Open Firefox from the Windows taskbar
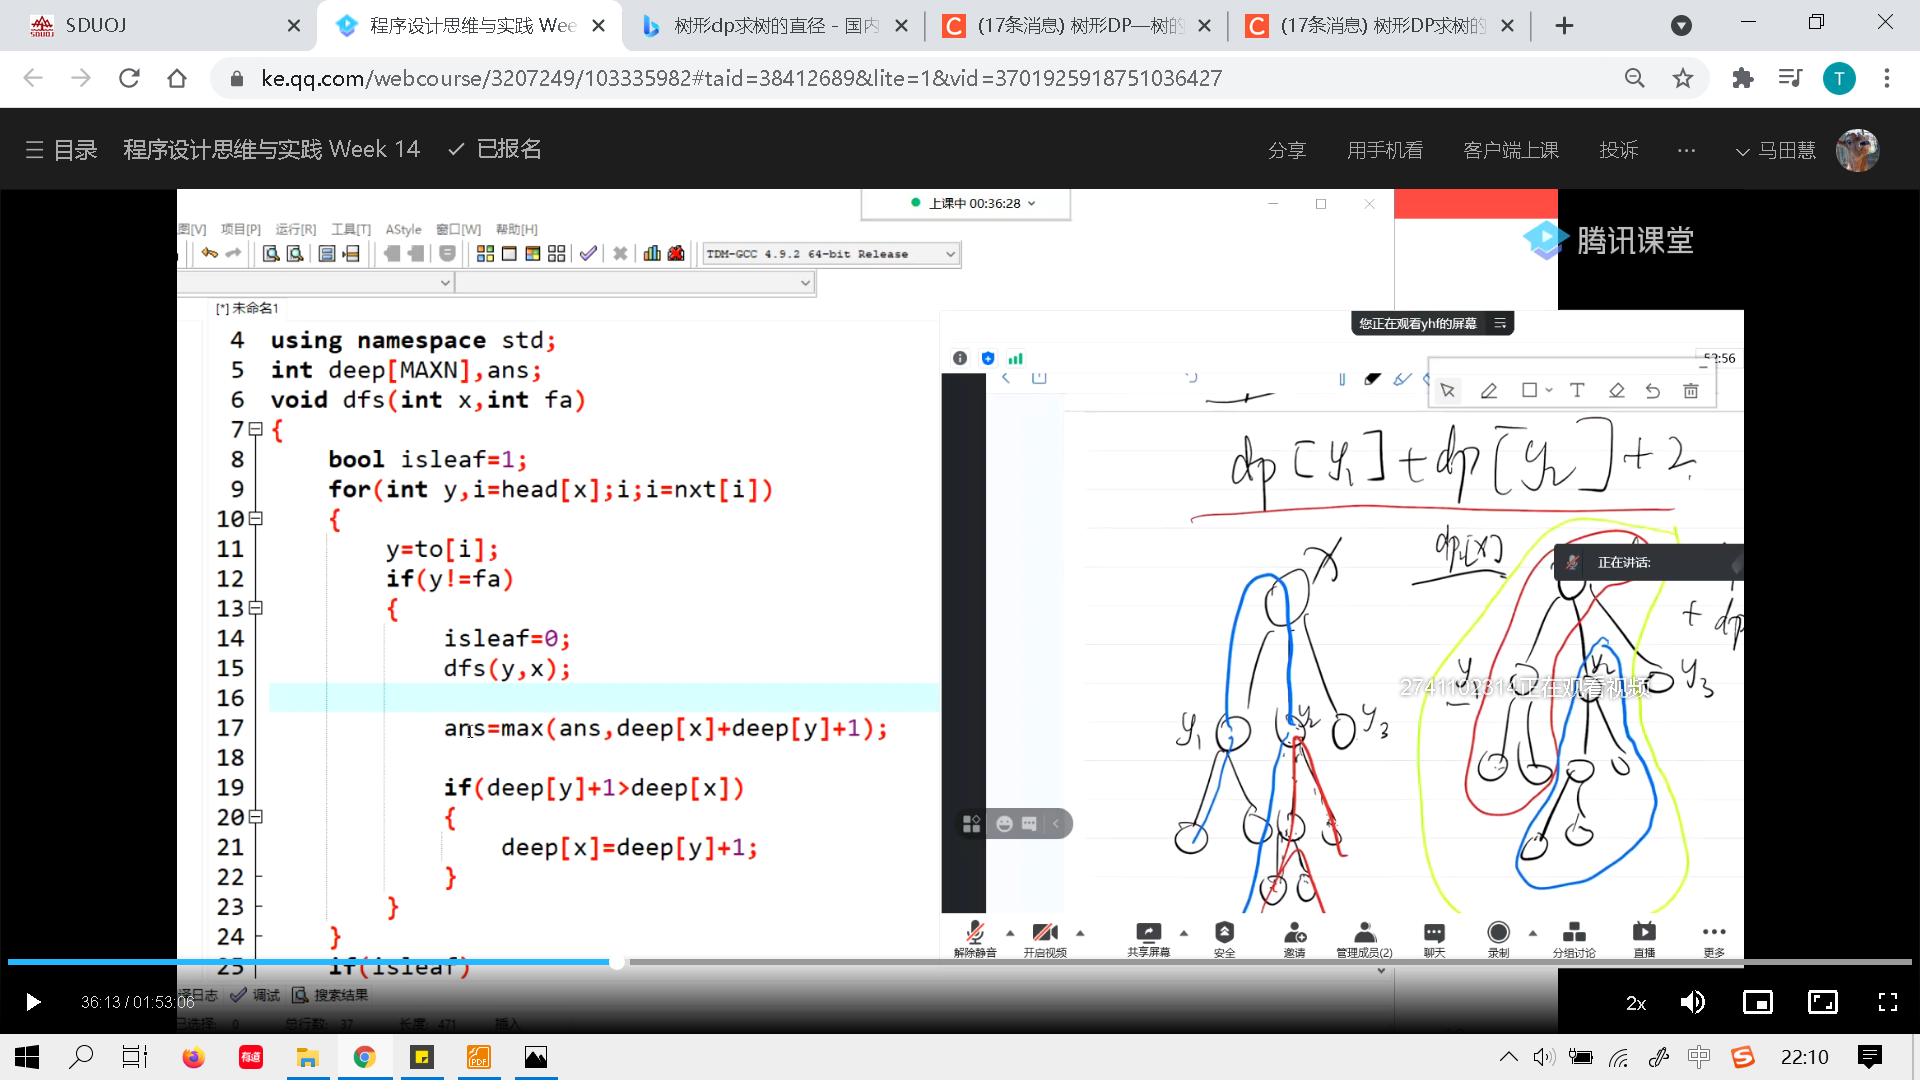The image size is (1920, 1080). [193, 1057]
